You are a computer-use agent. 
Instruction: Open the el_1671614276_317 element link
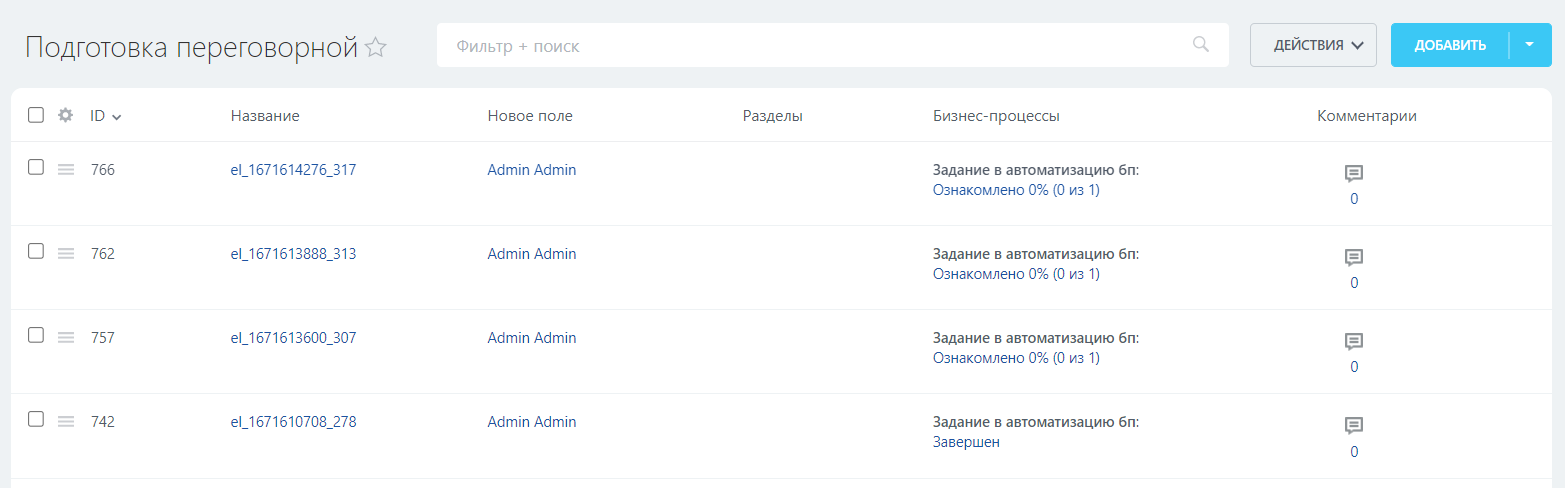[x=293, y=170]
